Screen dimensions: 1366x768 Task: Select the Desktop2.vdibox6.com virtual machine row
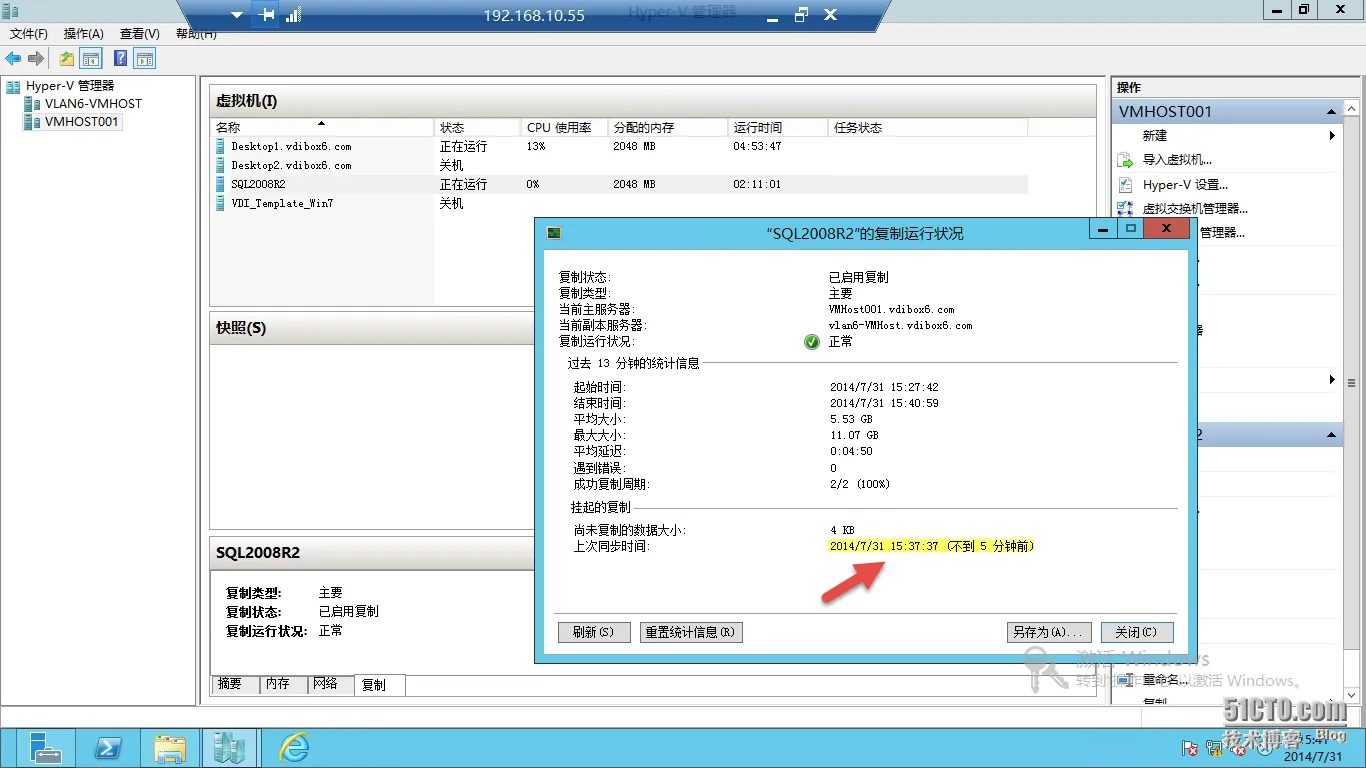tap(620, 165)
